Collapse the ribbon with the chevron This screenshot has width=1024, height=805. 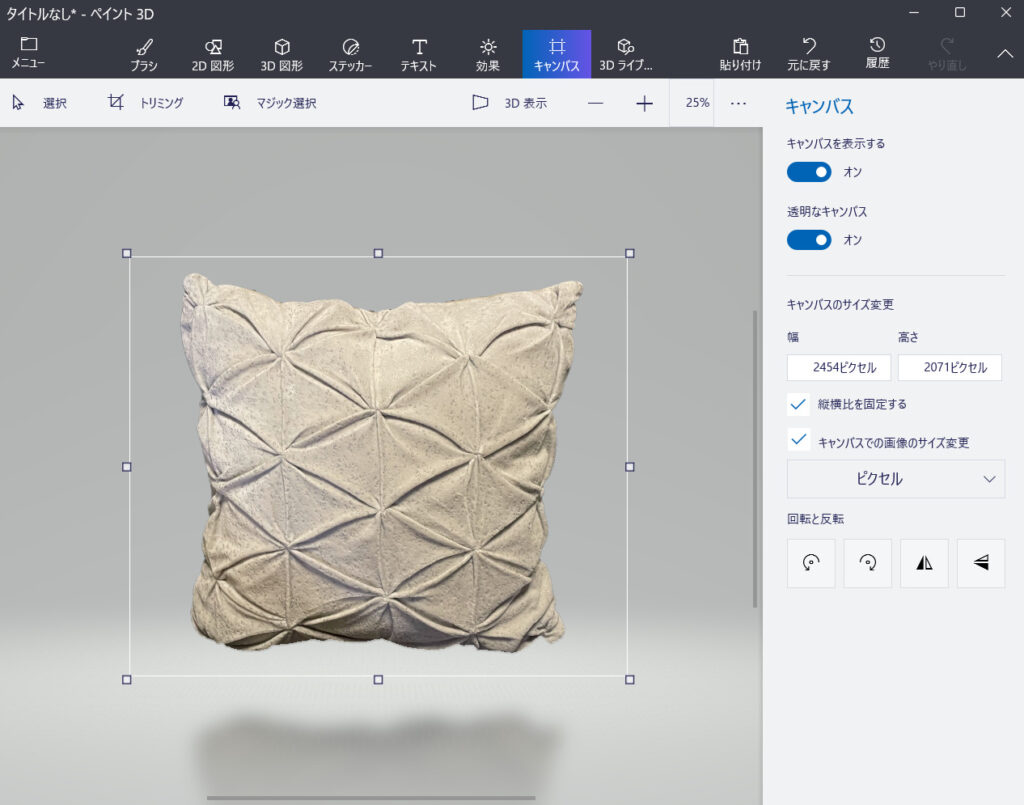1005,54
